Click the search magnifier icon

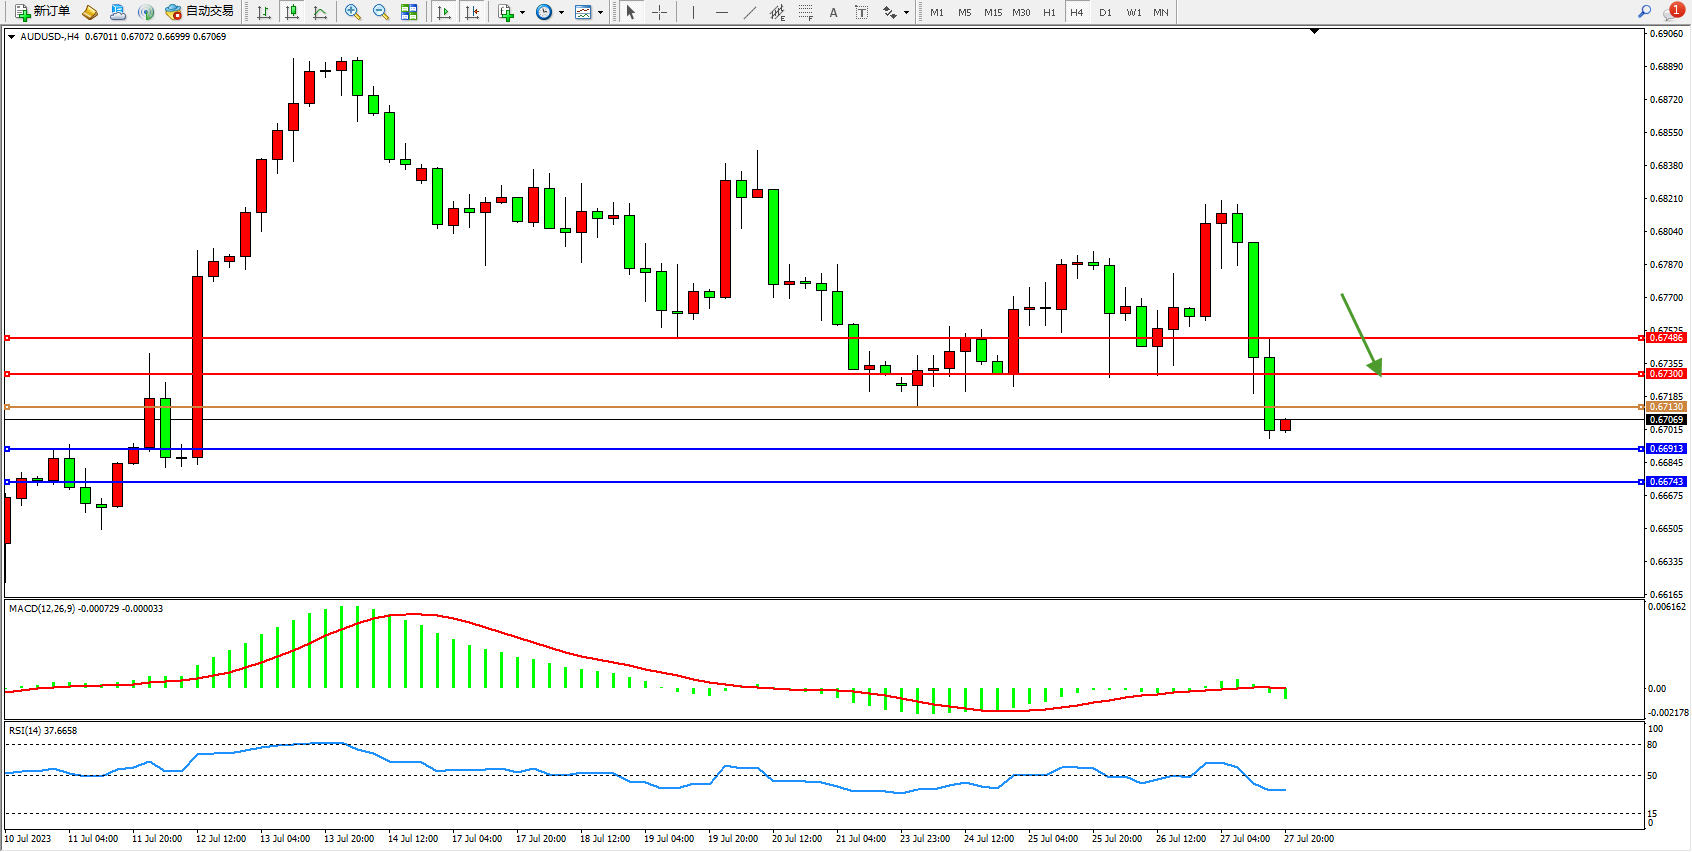1644,12
